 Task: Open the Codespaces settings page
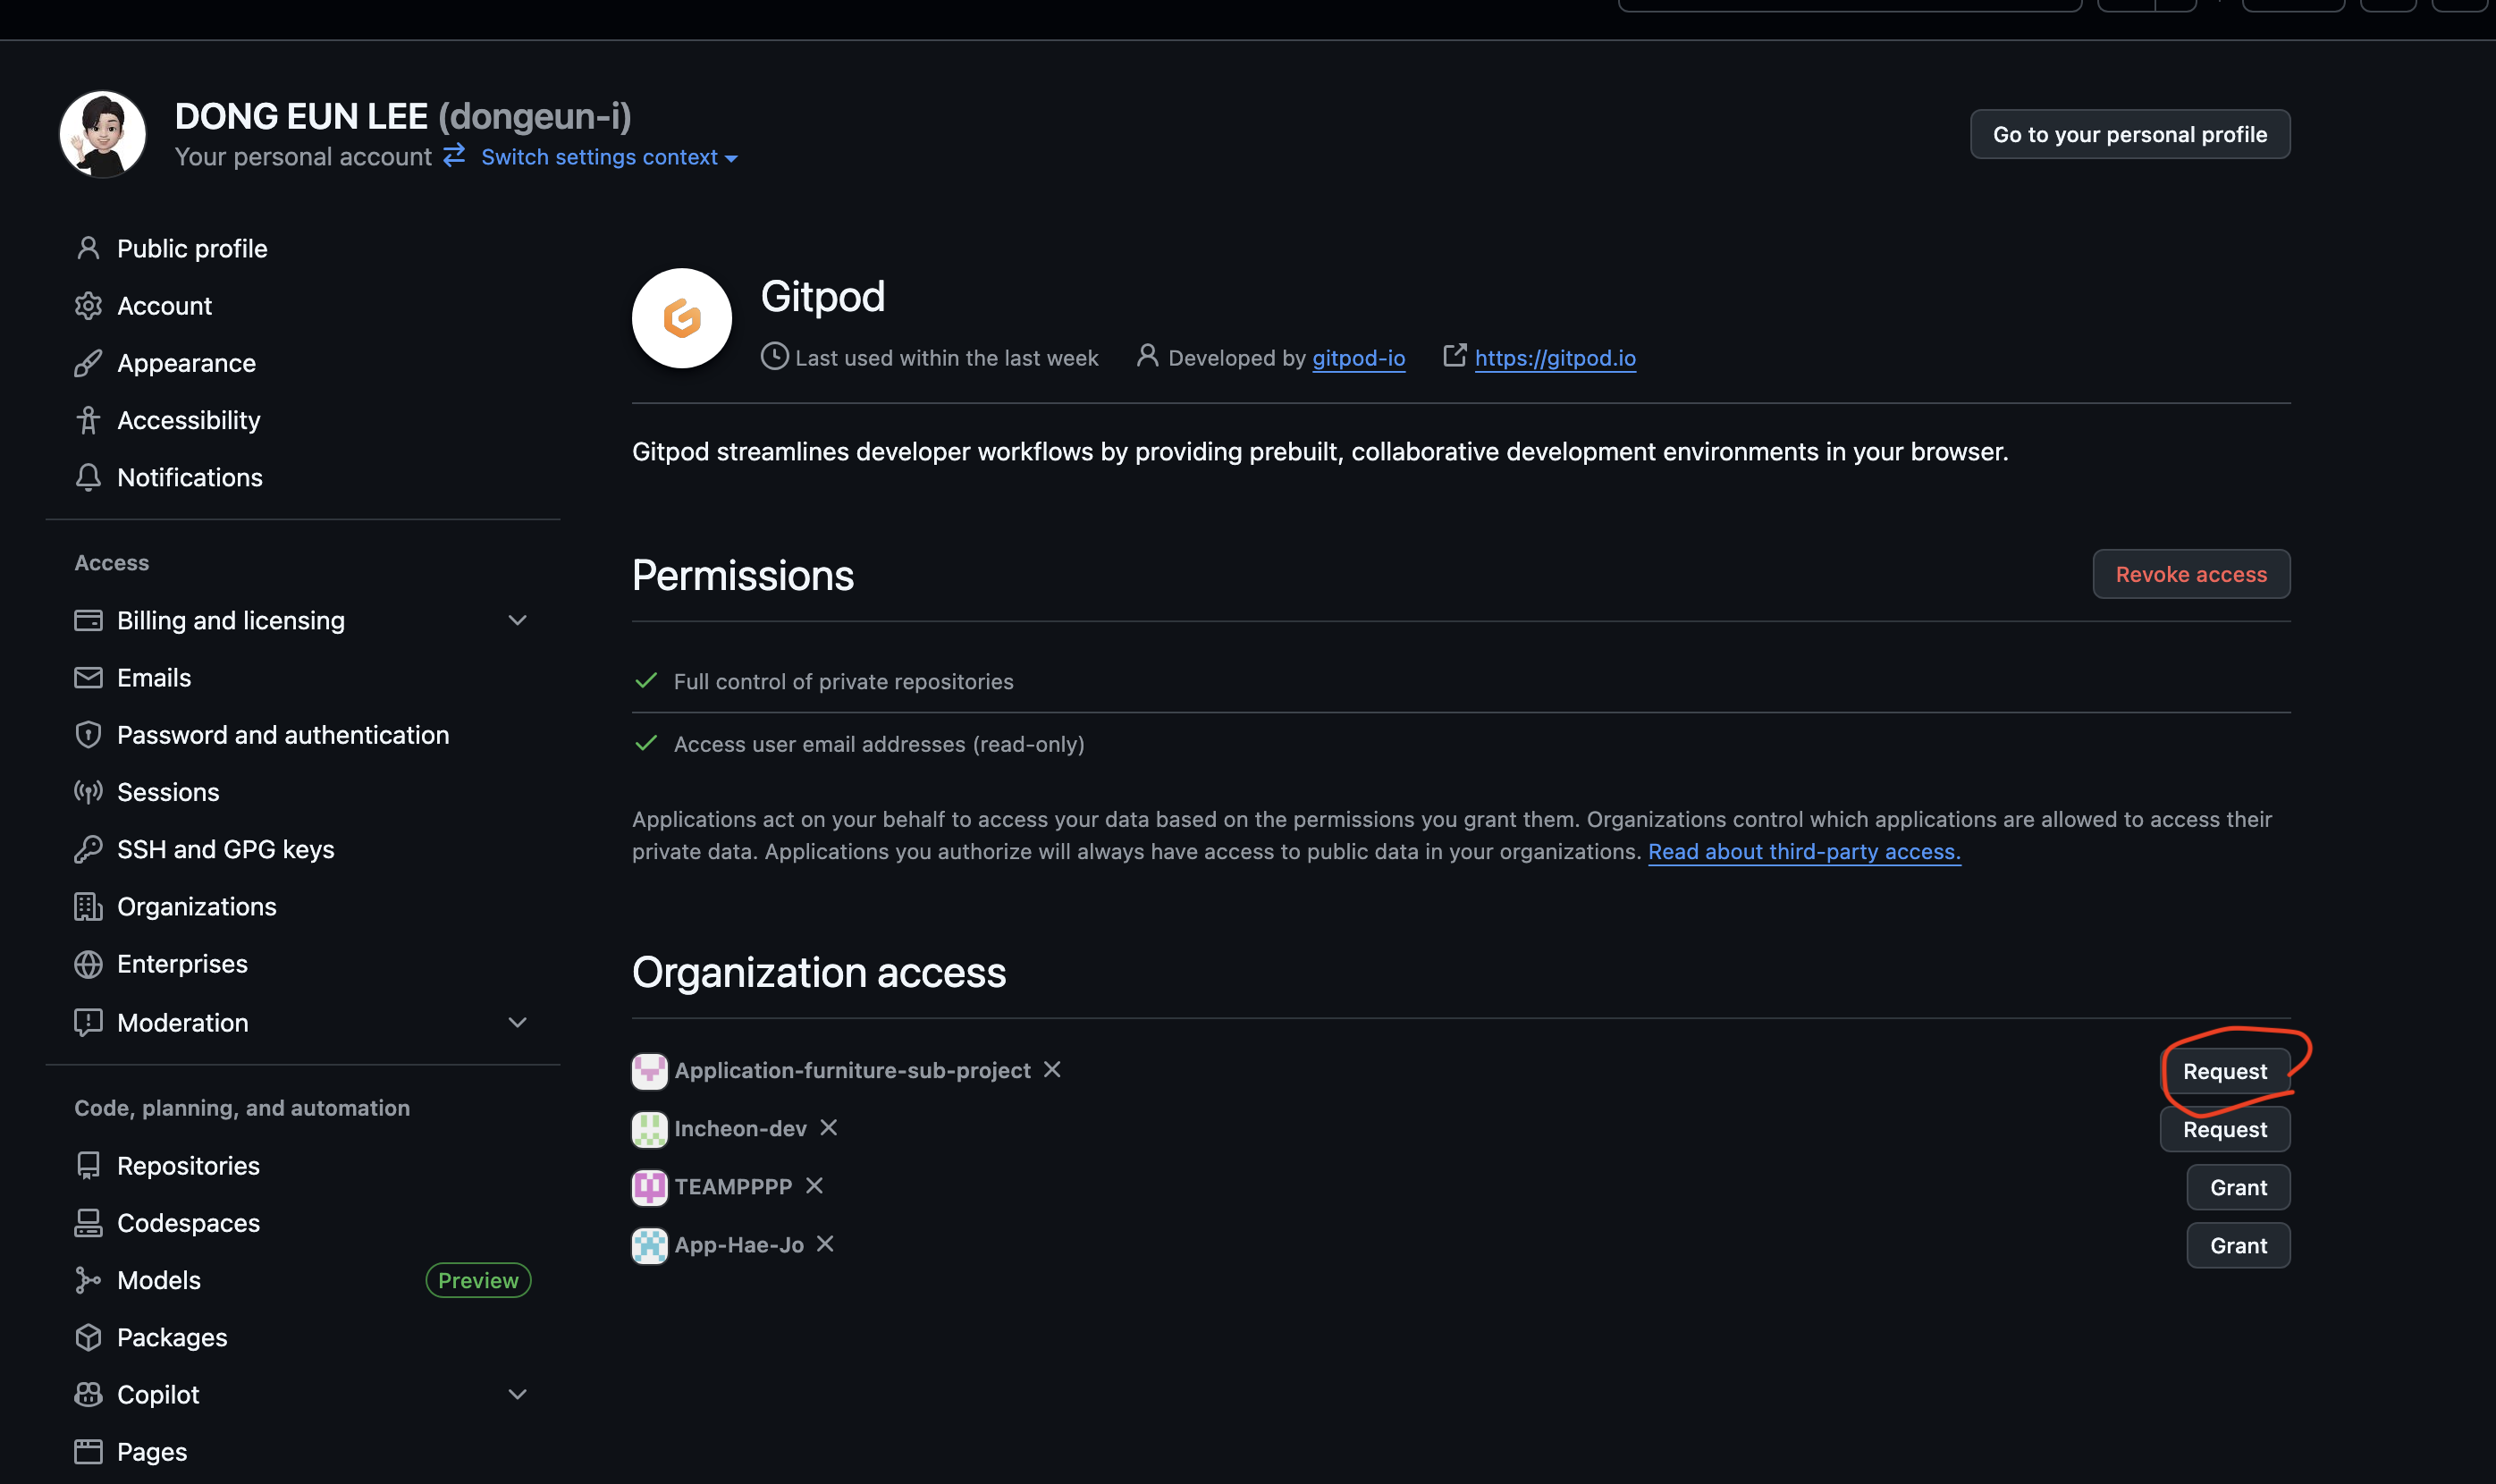[x=188, y=1223]
